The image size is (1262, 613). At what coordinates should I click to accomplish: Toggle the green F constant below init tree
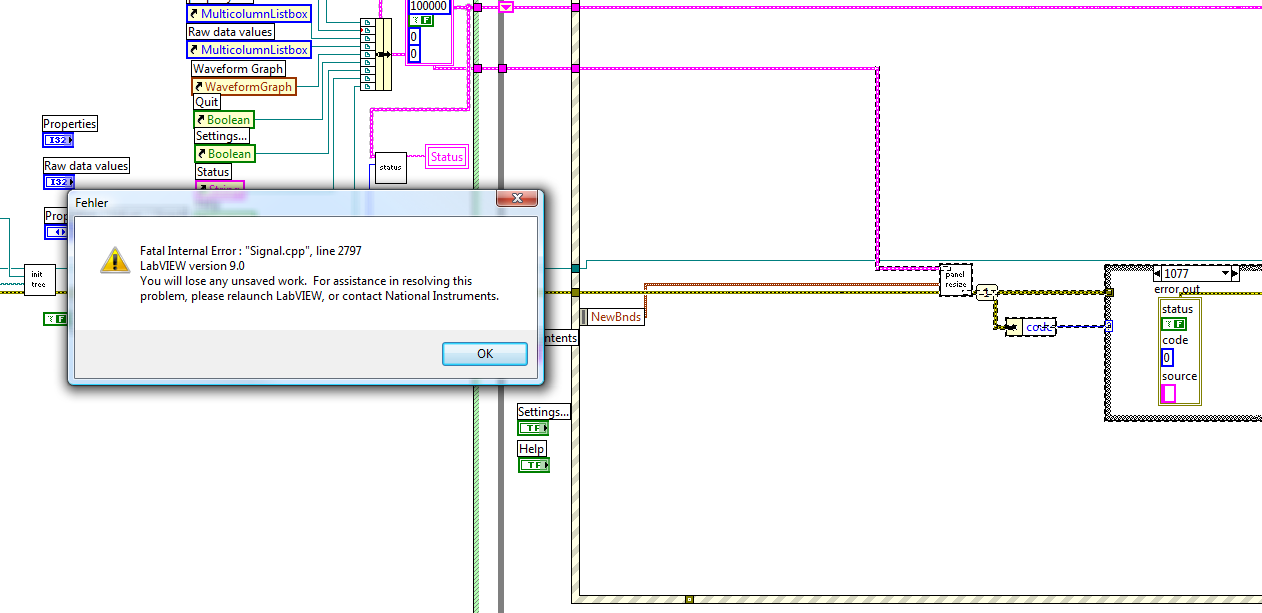pyautogui.click(x=55, y=319)
